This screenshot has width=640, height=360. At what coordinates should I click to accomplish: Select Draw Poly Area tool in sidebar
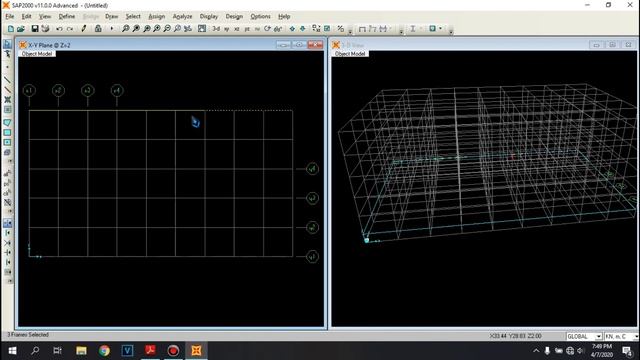[x=7, y=122]
